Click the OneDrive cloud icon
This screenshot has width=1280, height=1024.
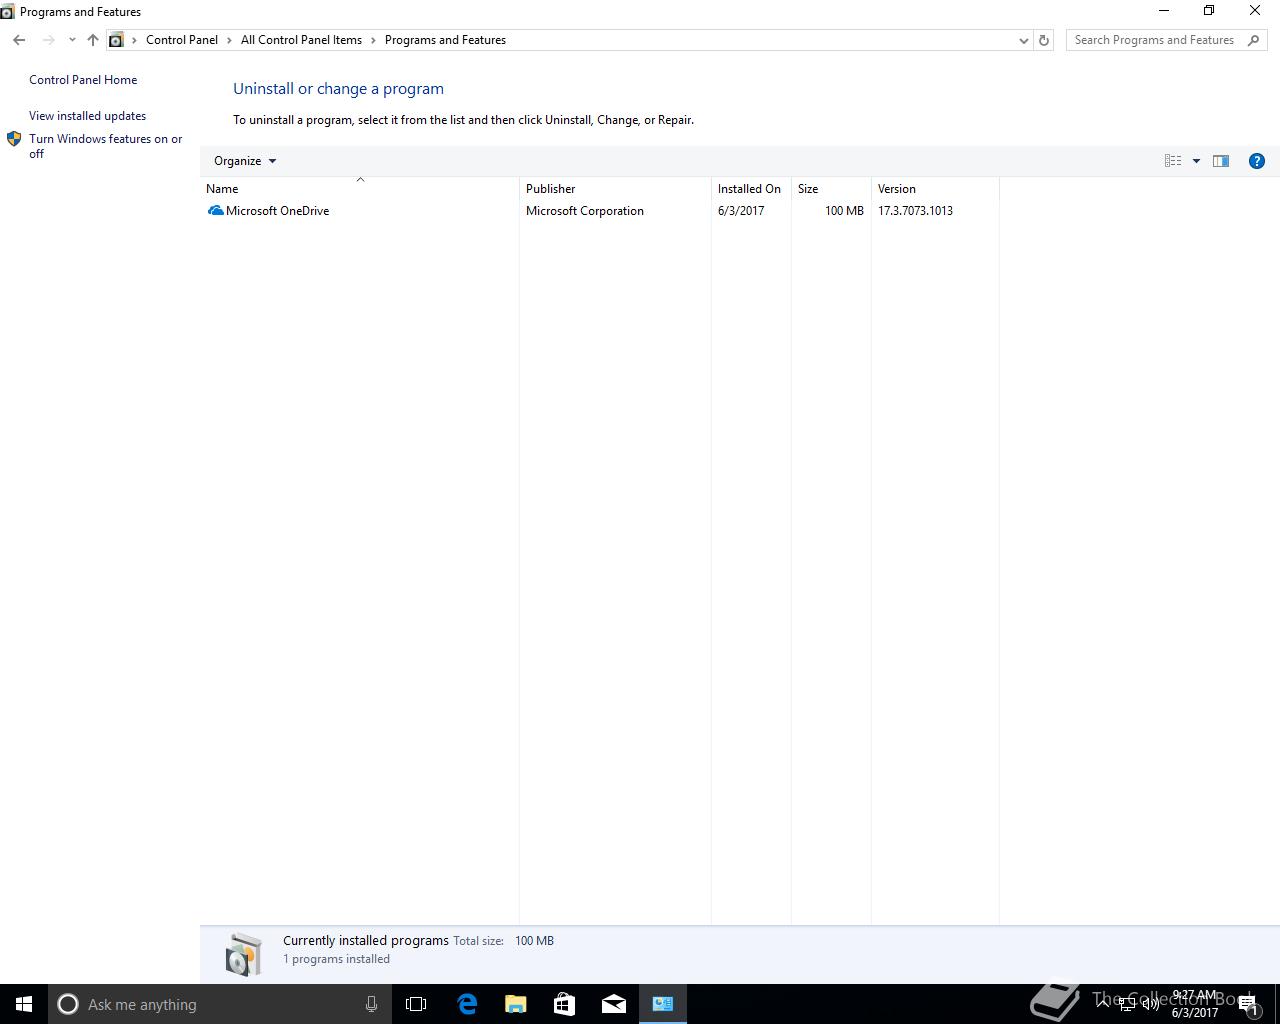[215, 211]
